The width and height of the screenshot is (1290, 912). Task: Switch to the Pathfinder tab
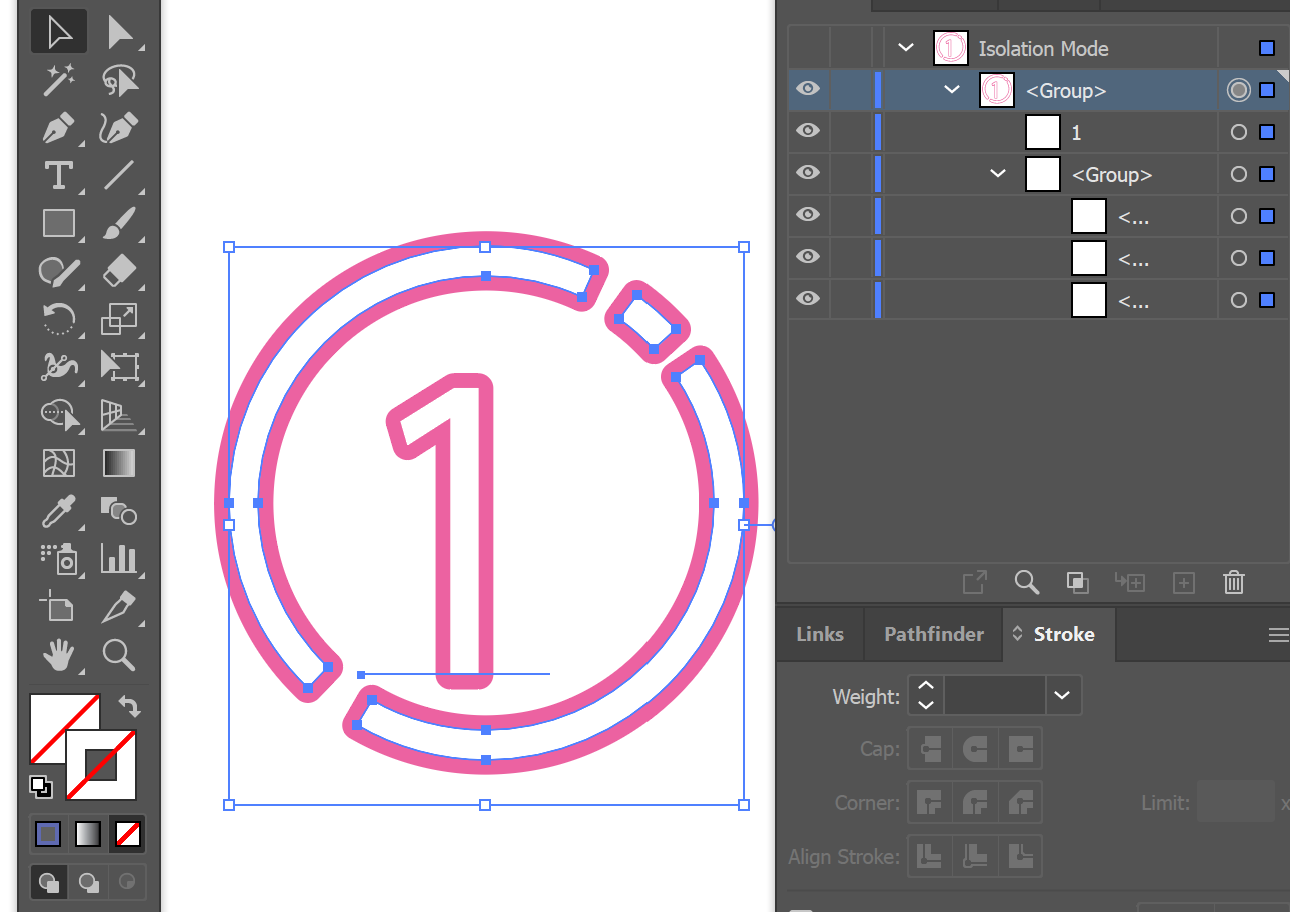click(x=933, y=634)
